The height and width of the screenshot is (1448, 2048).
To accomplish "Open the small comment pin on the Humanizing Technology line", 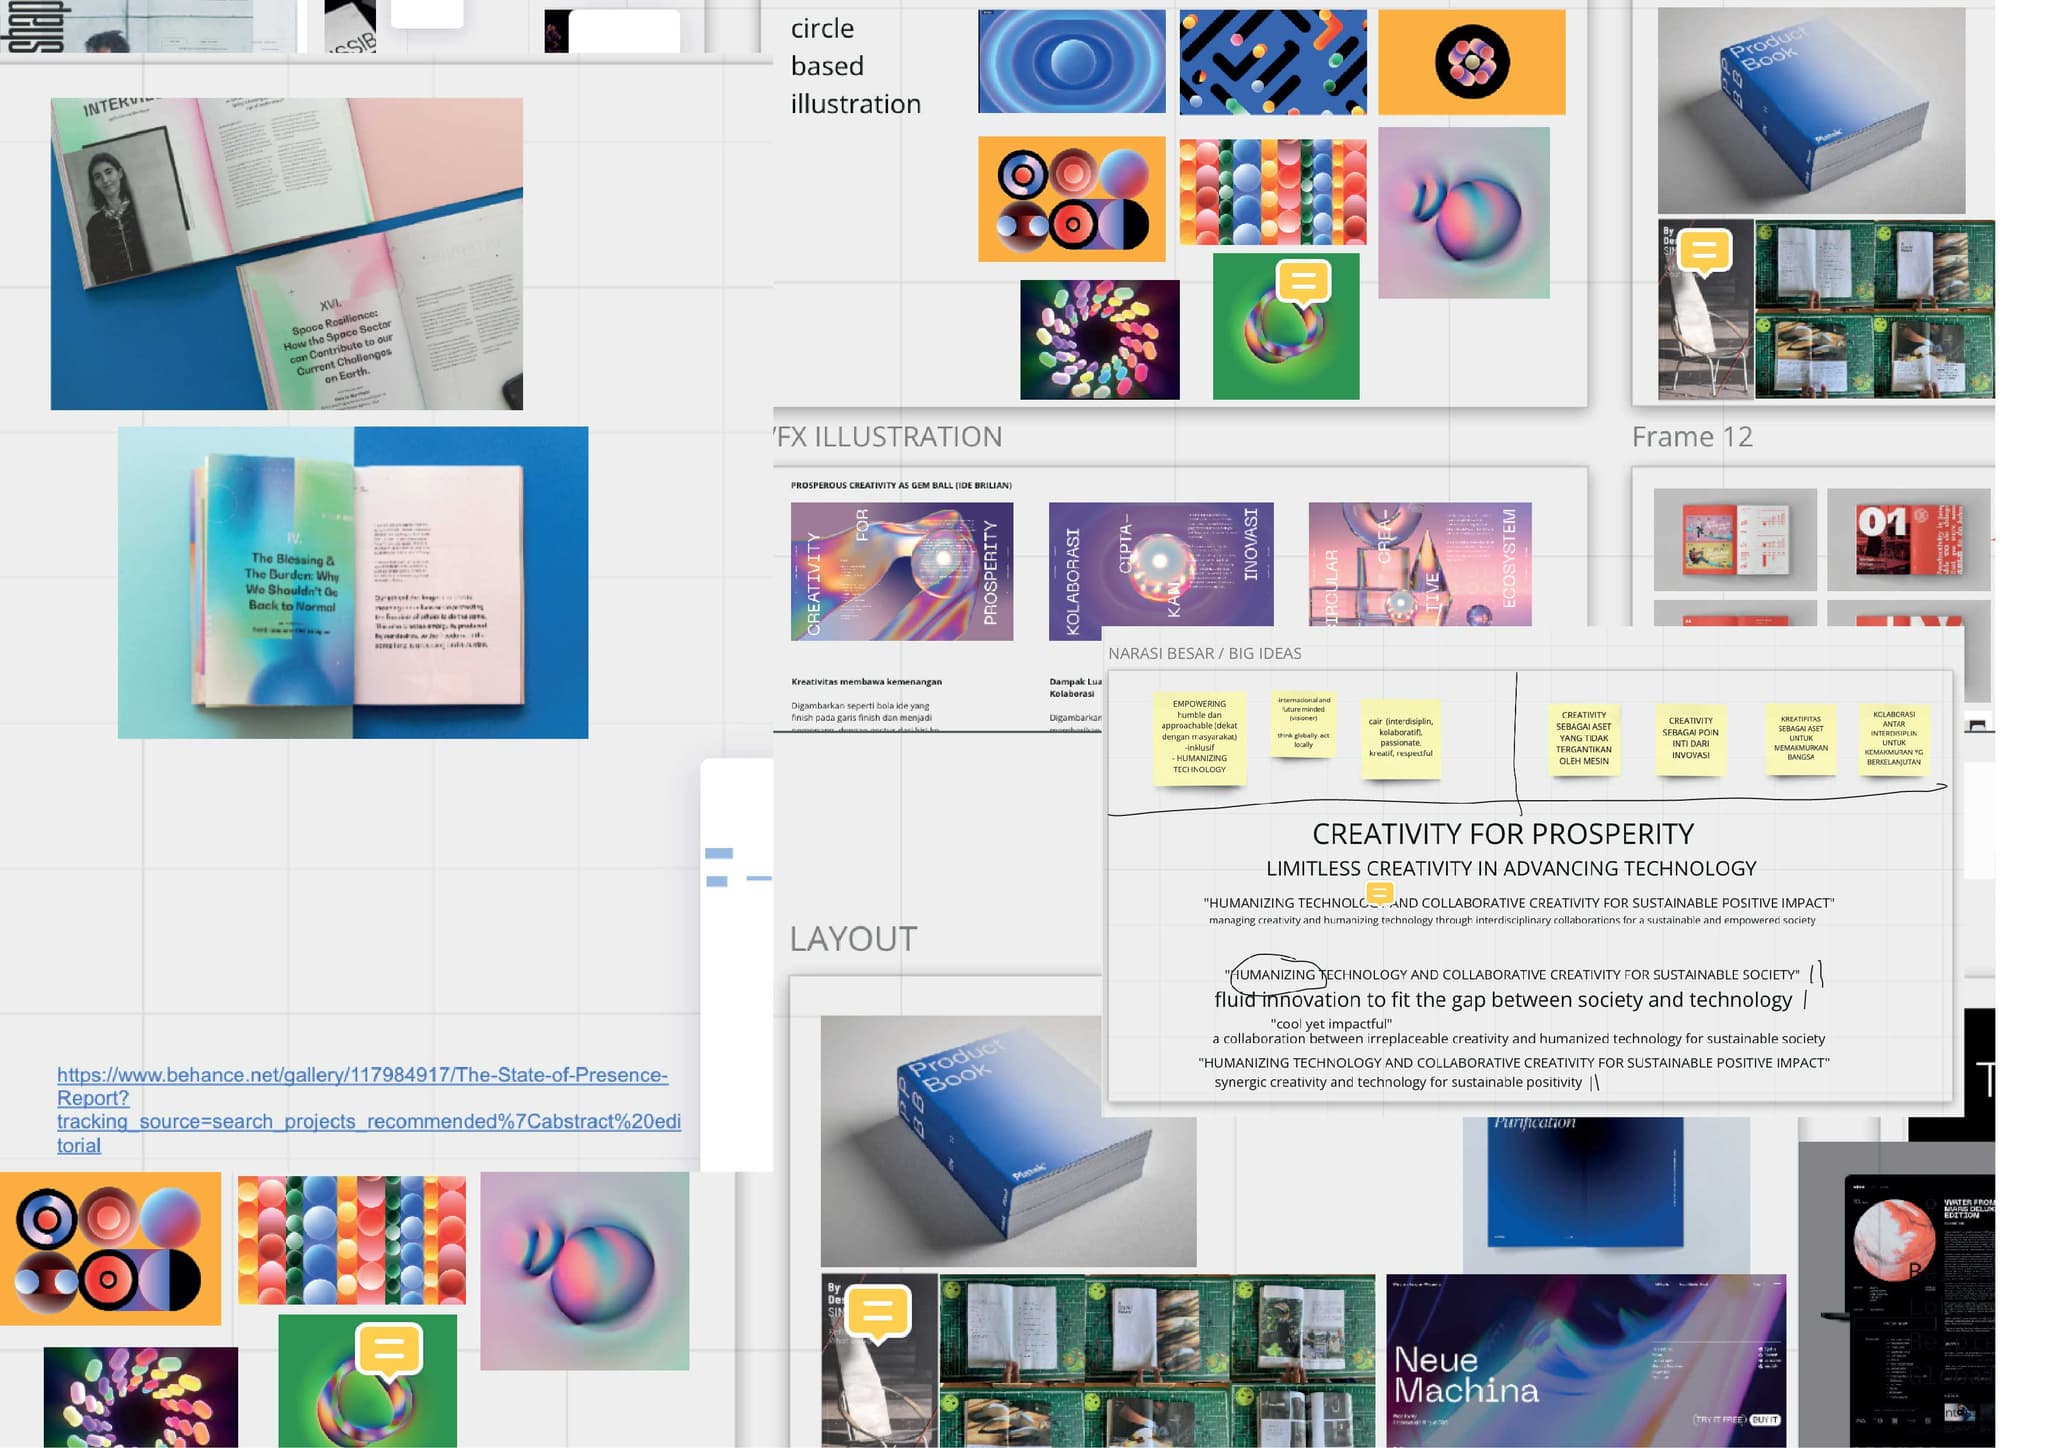I will [x=1379, y=893].
